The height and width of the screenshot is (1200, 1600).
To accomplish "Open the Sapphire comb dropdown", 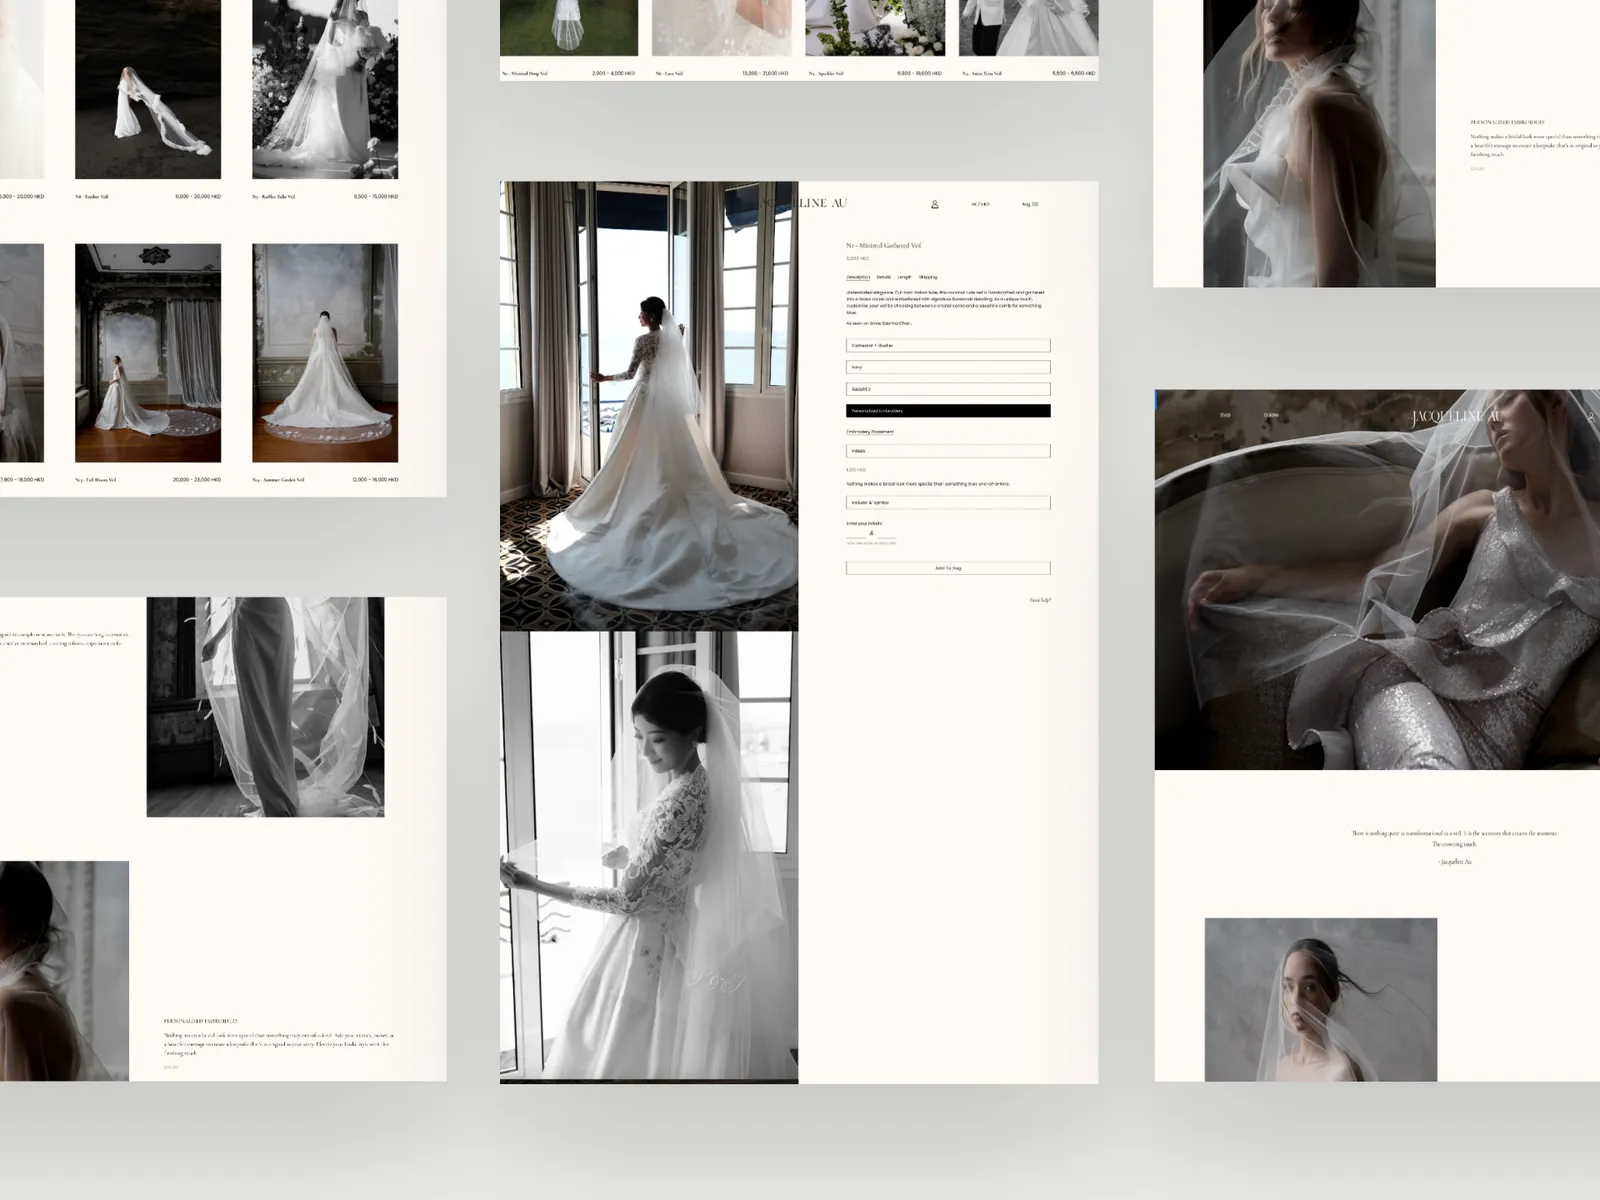I will (x=948, y=389).
